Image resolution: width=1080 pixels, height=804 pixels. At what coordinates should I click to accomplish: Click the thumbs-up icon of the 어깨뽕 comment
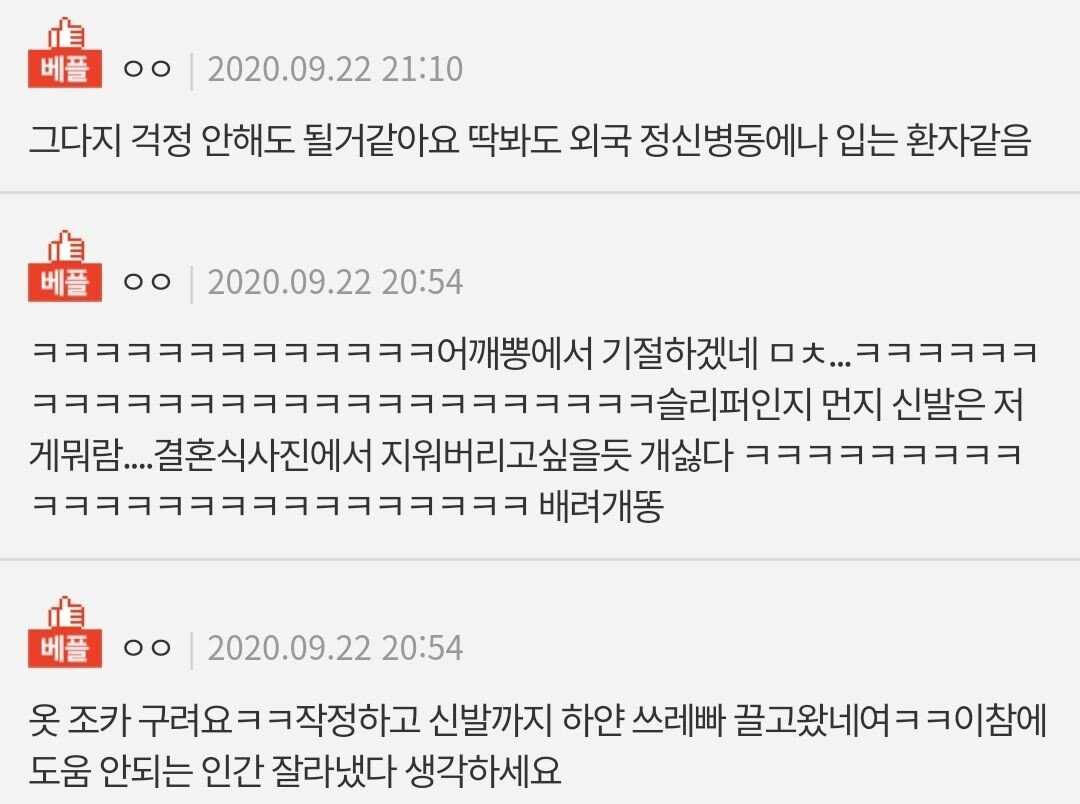66,247
